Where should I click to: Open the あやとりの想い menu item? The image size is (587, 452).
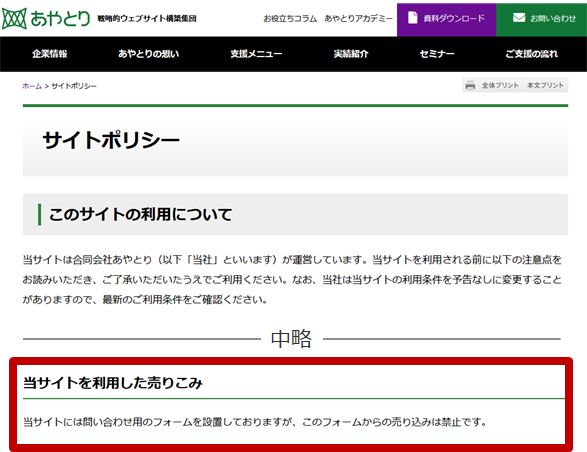coord(149,54)
